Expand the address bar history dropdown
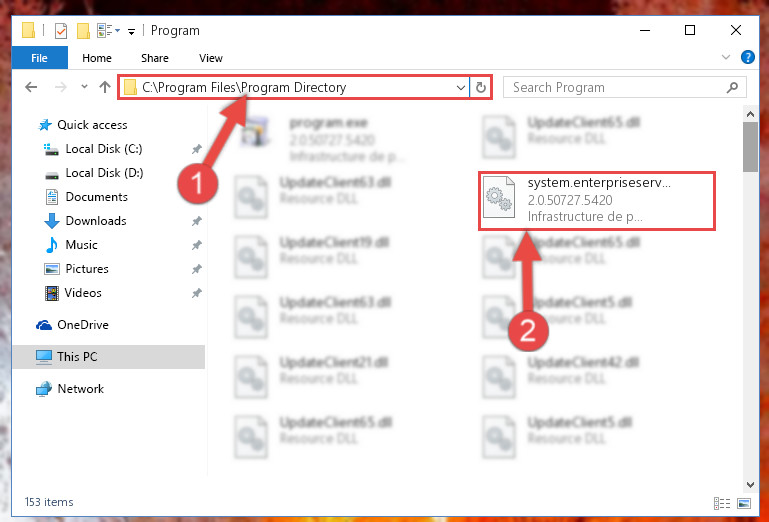 (461, 87)
